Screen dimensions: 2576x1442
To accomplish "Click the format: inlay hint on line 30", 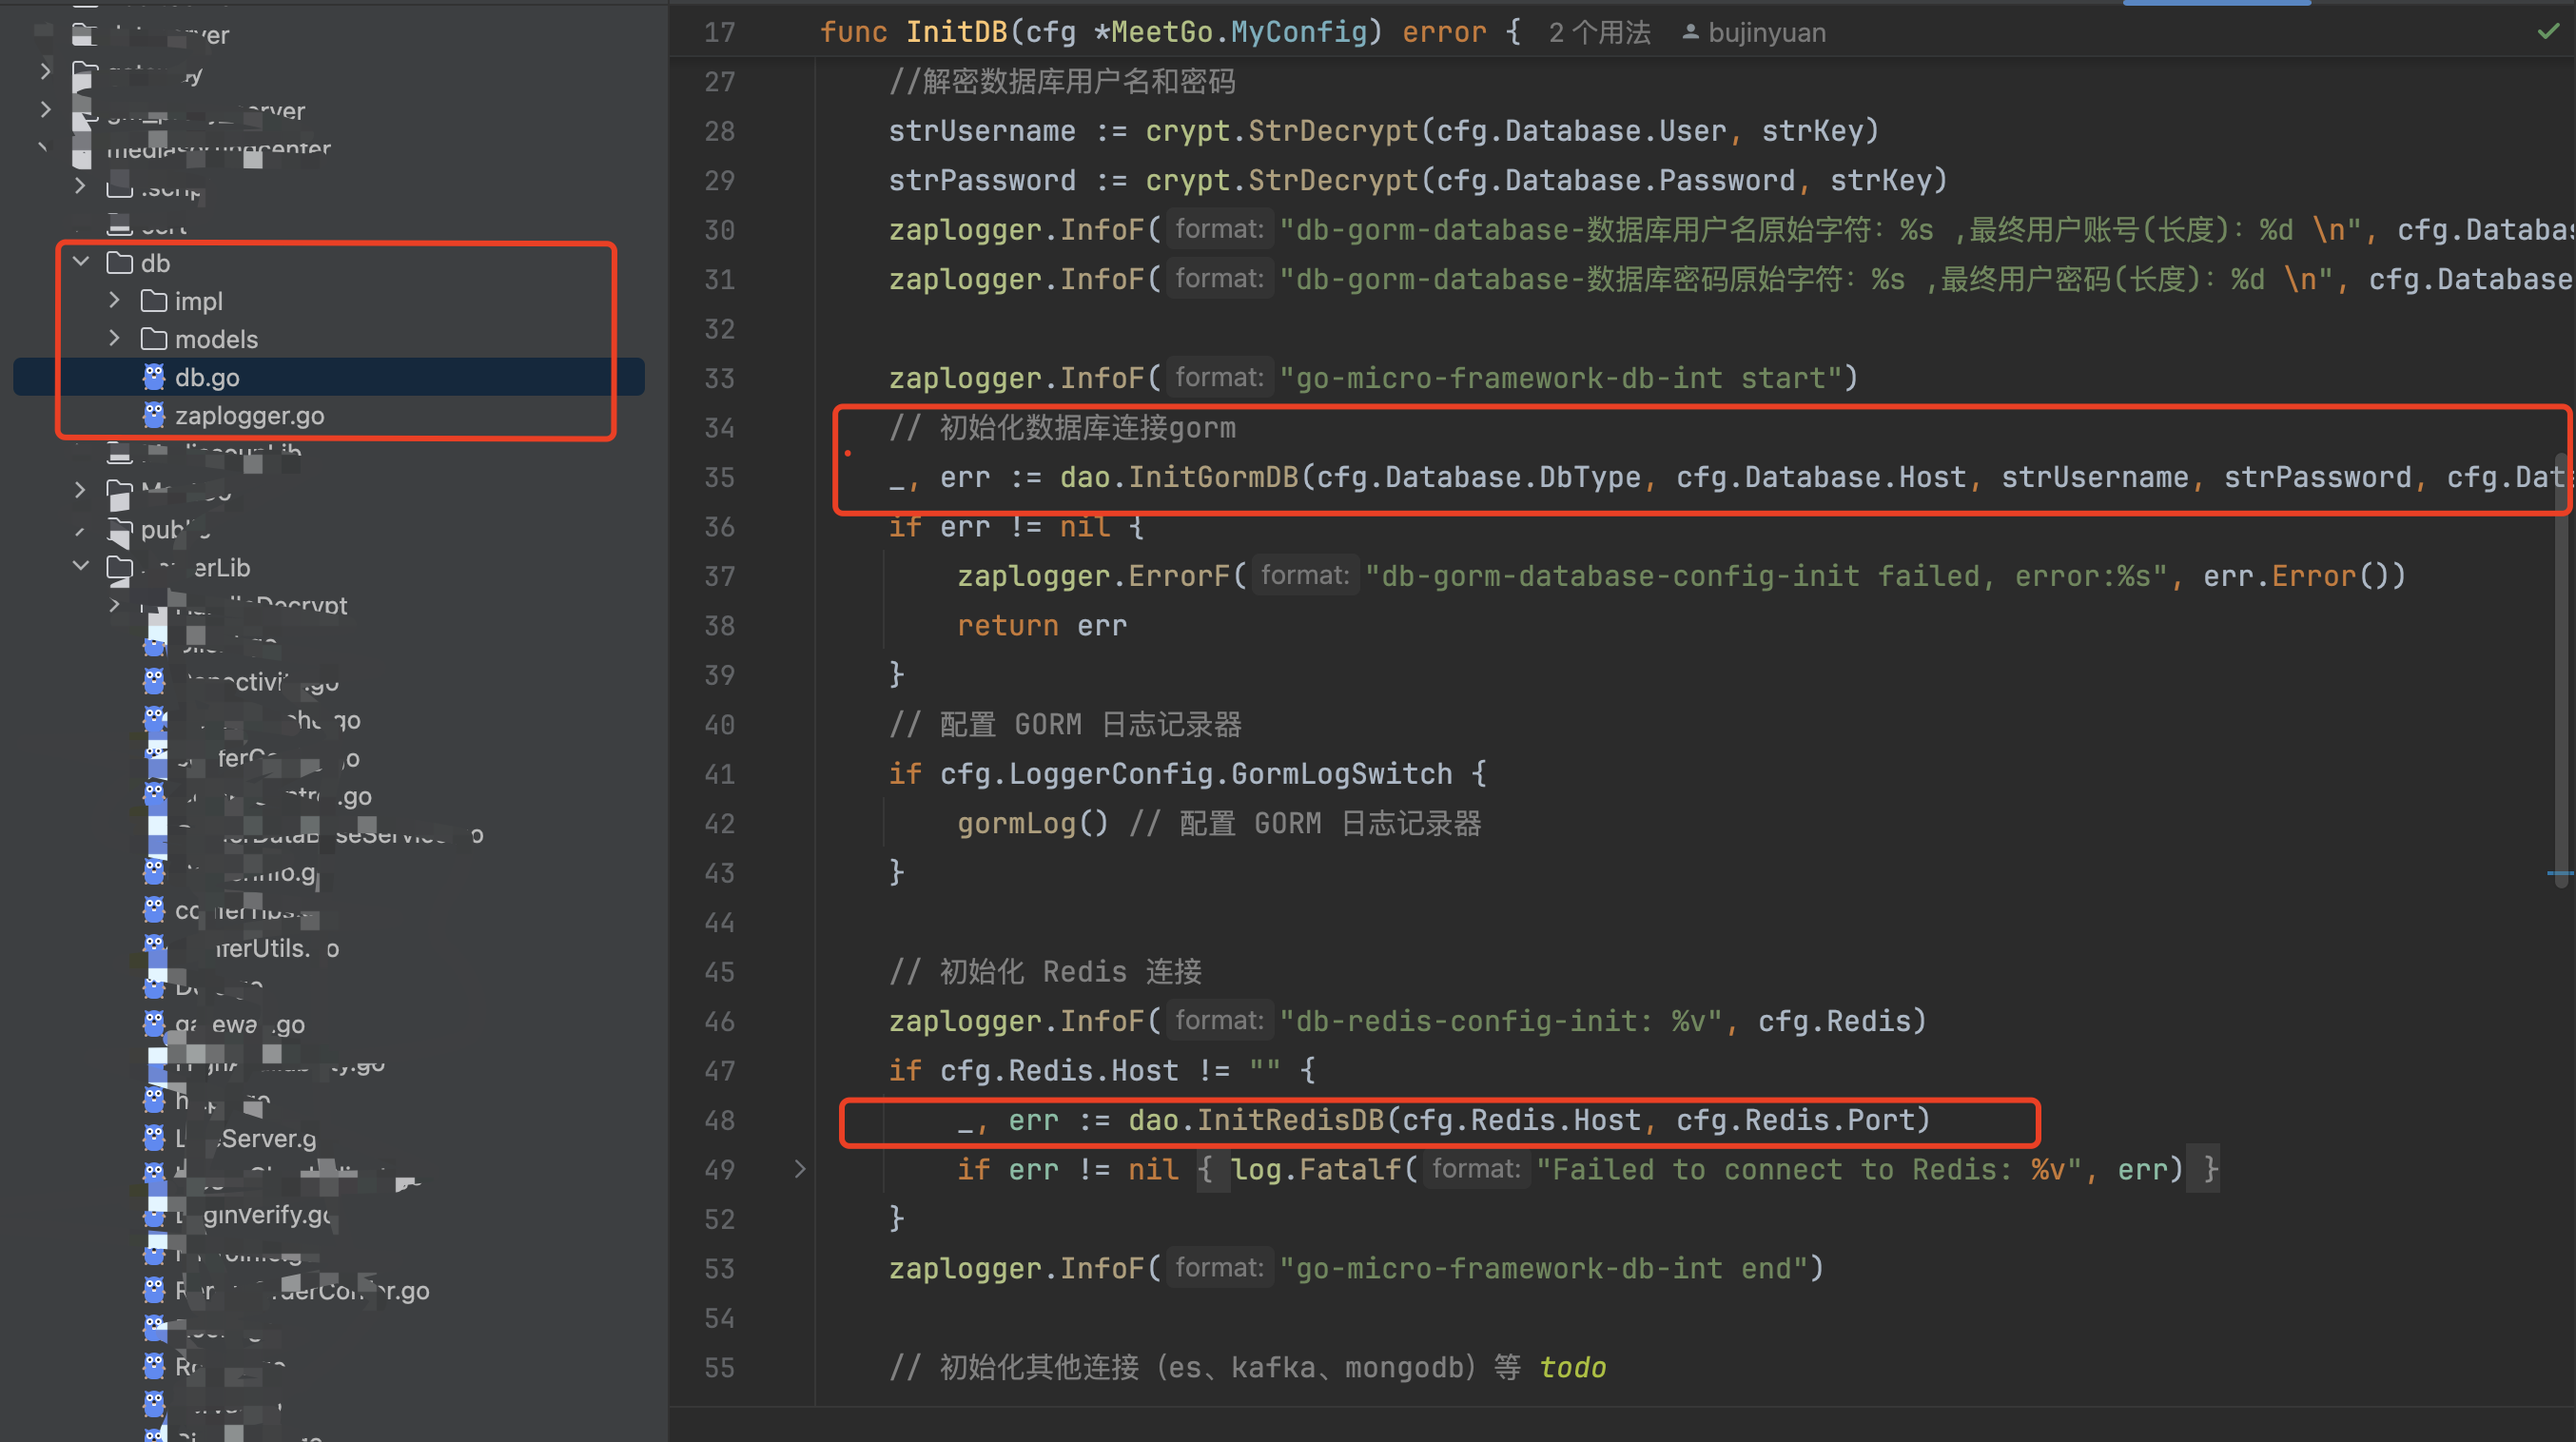I will coord(1219,229).
